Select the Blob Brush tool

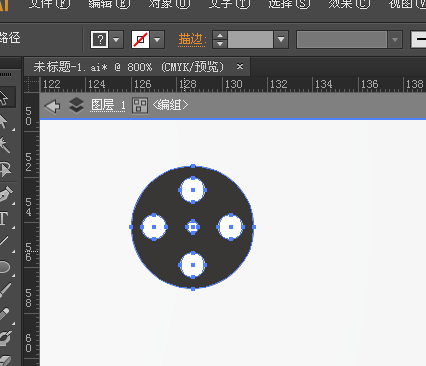coord(5,338)
